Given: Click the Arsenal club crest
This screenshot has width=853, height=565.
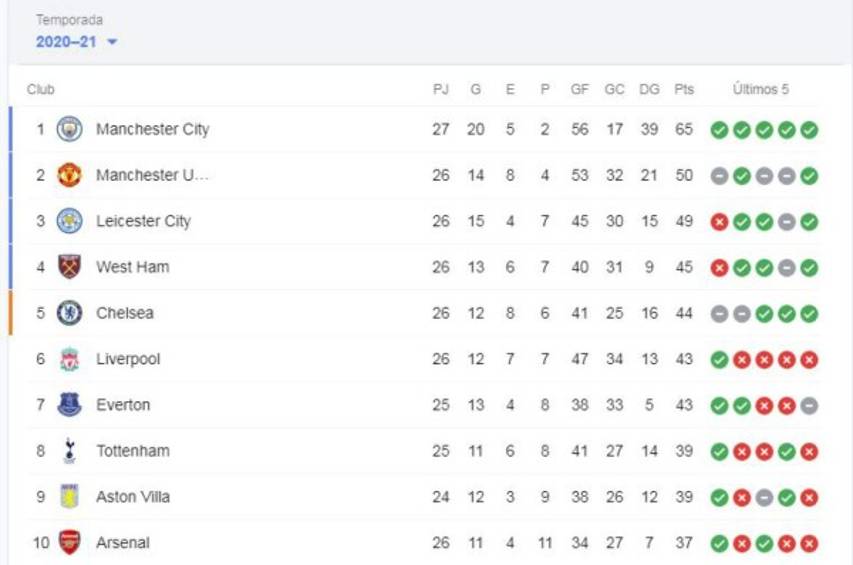Looking at the screenshot, I should pyautogui.click(x=69, y=543).
